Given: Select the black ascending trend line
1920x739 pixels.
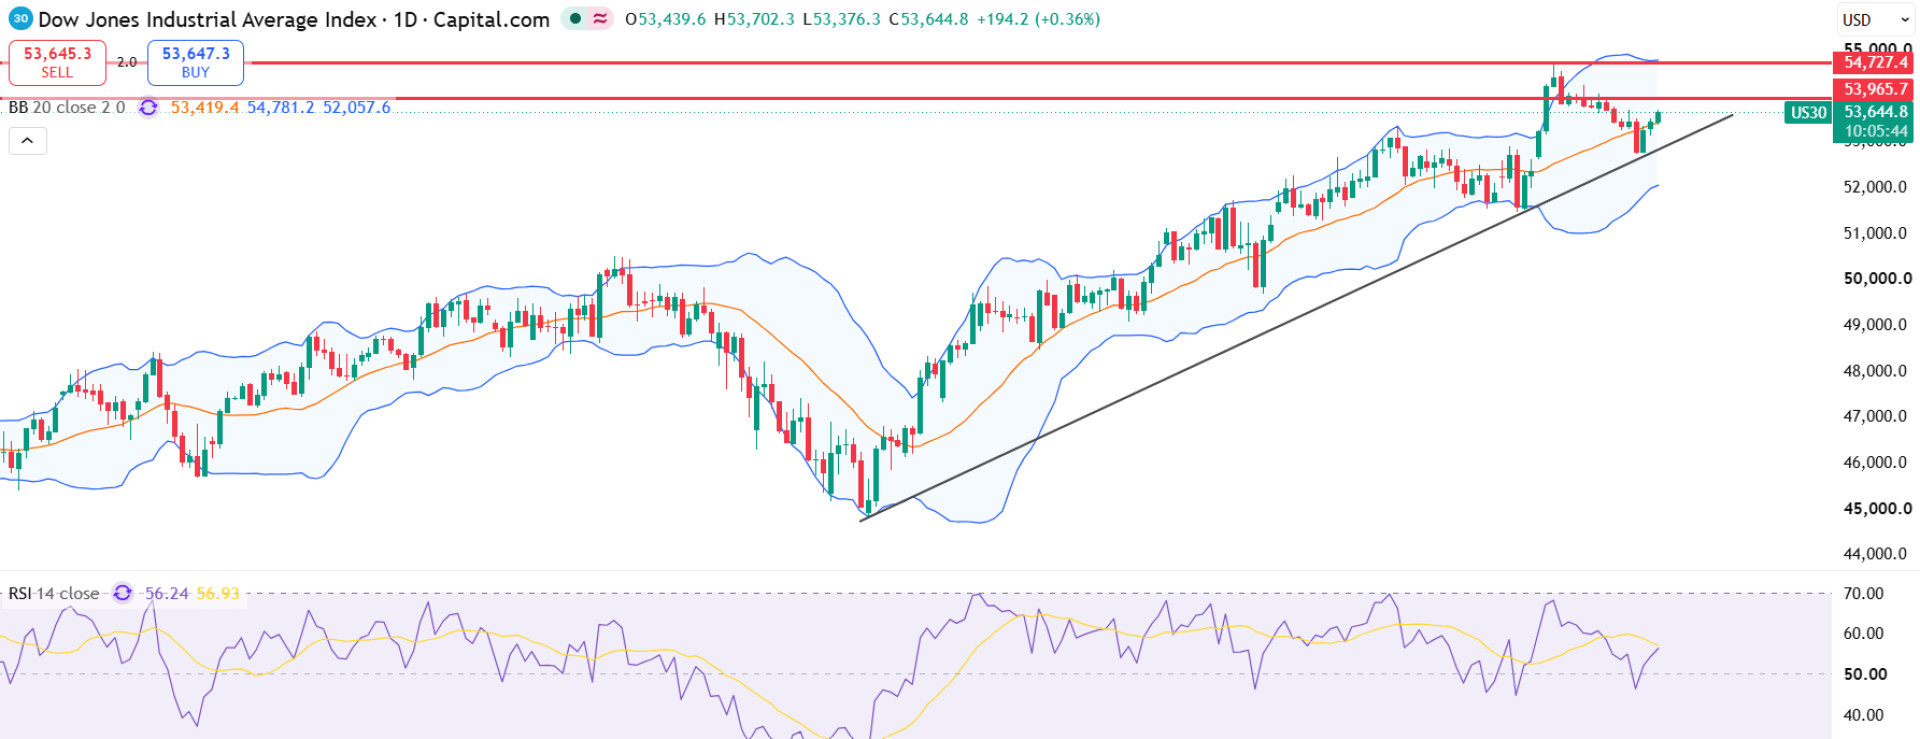Looking at the screenshot, I should pyautogui.click(x=1296, y=317).
